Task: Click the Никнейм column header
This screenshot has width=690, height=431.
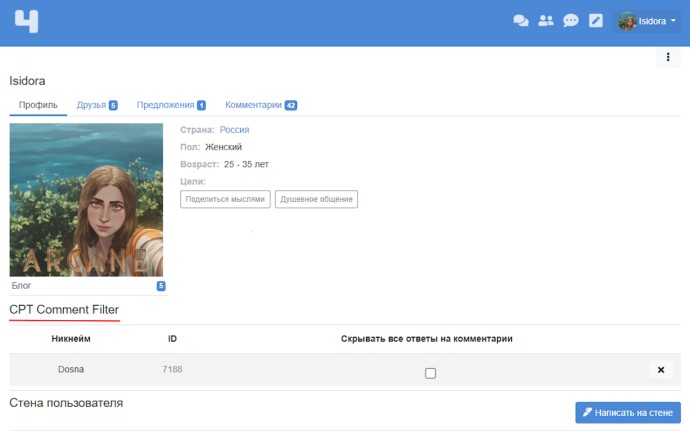Action: point(71,339)
